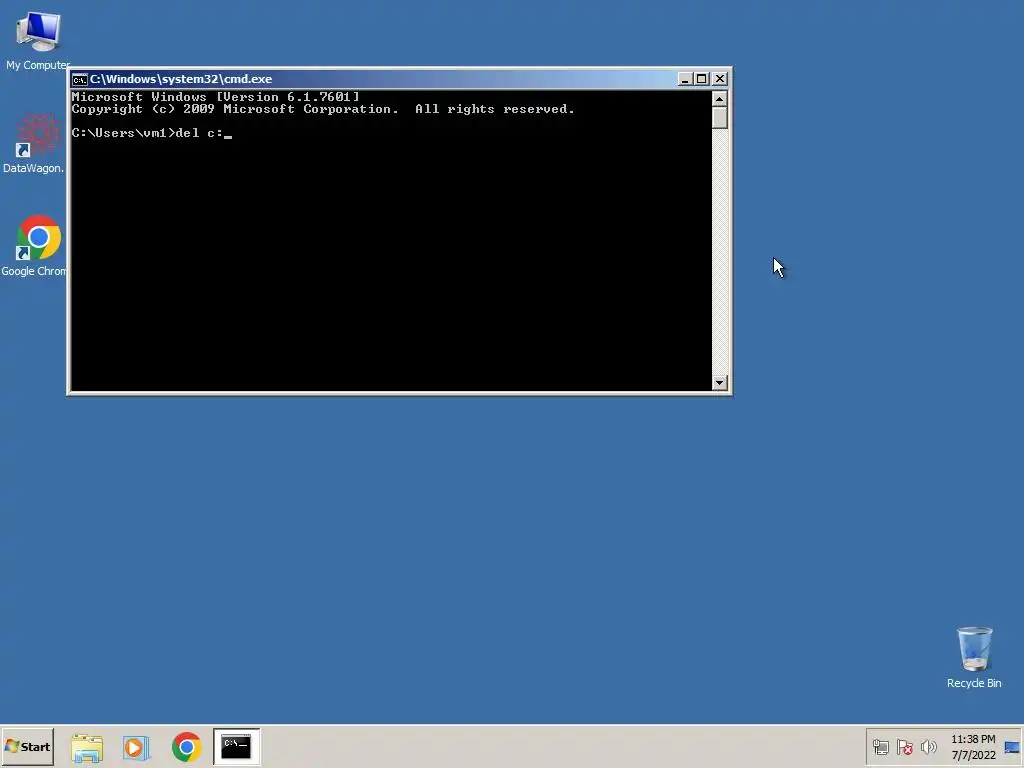1024x768 pixels.
Task: Open the Start menu
Action: 27,746
